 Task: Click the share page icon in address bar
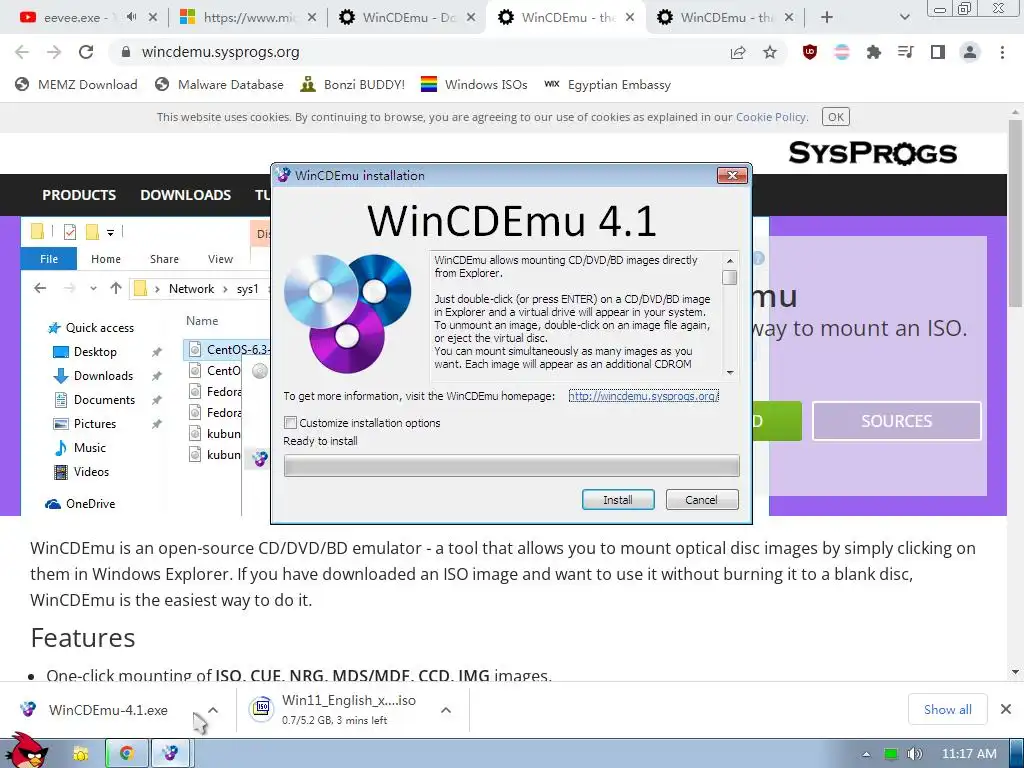click(738, 52)
